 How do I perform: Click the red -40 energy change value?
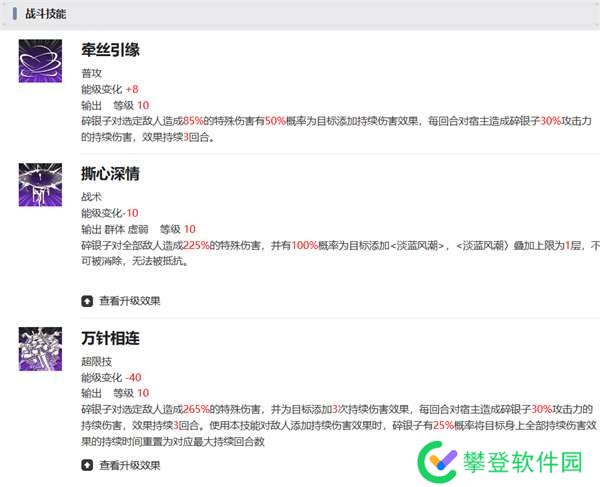point(133,378)
